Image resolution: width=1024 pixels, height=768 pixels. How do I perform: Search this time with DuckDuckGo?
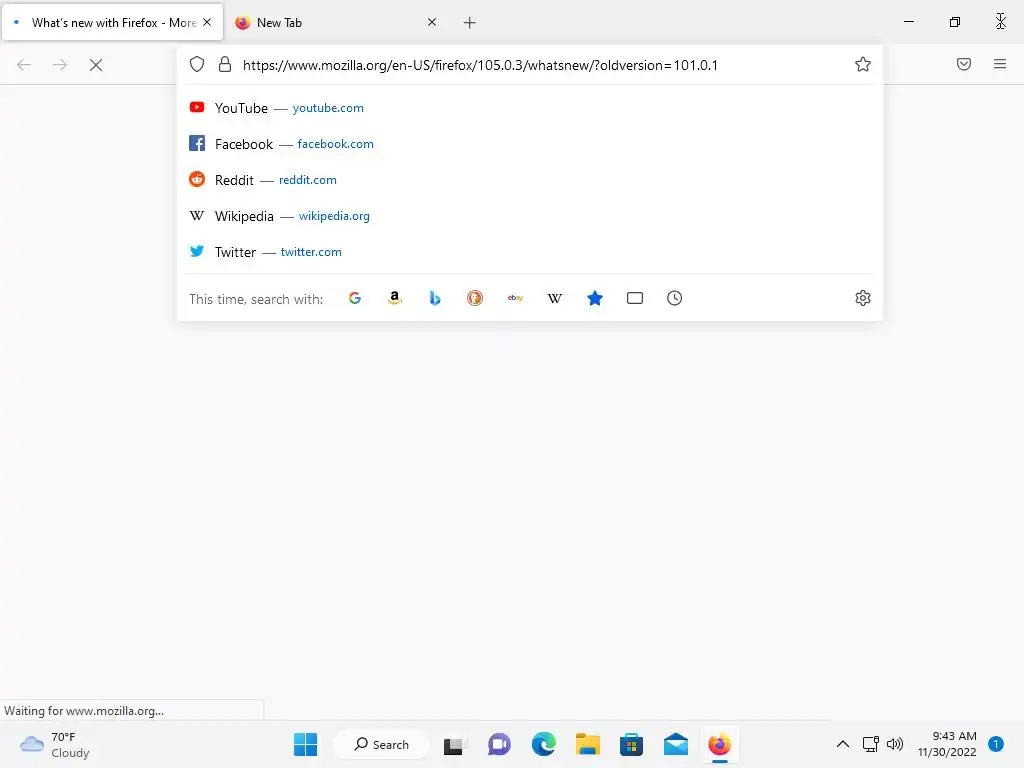475,298
